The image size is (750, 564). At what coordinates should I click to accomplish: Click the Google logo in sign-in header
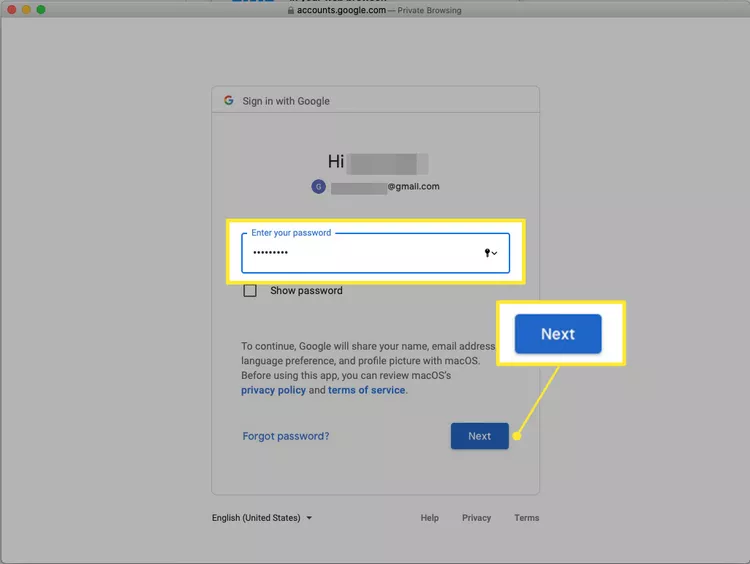click(x=229, y=100)
